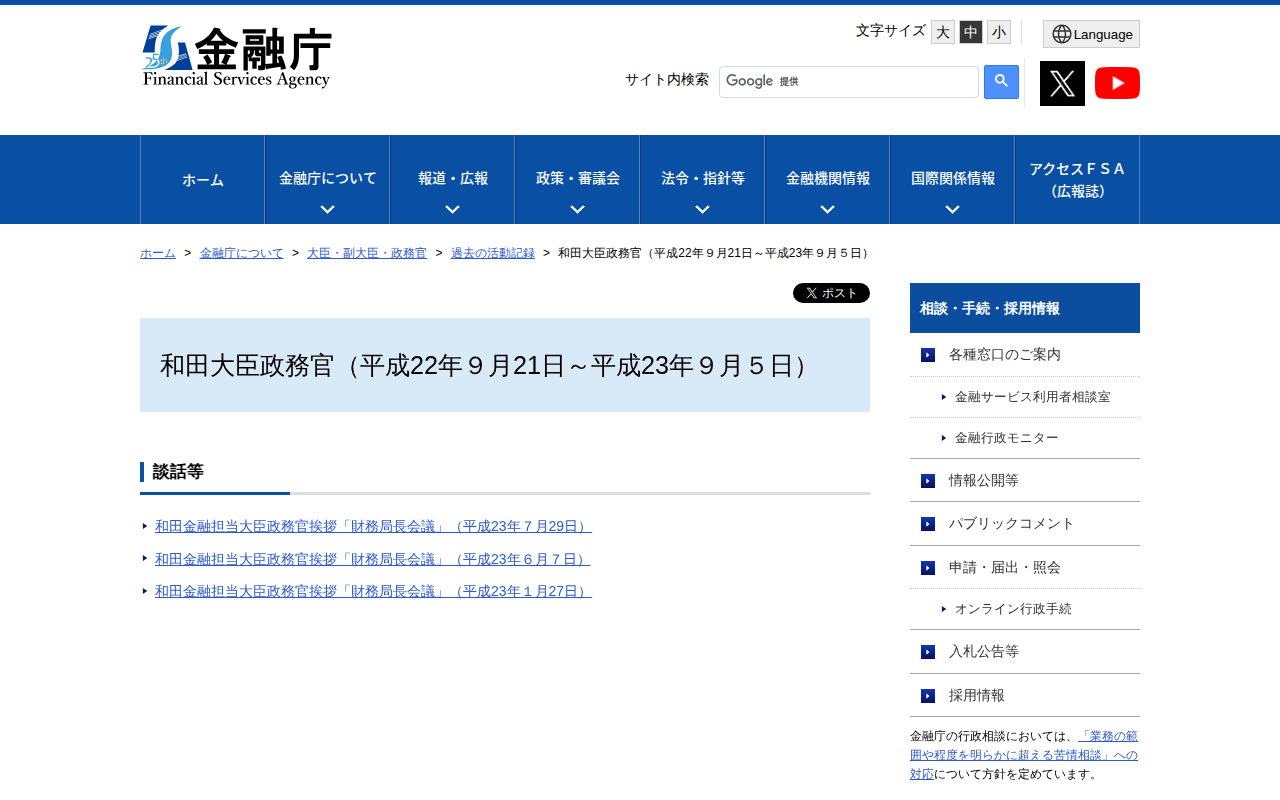Click the 大臣・副大臣・政務官 breadcrumb link
Viewport: 1280px width, 800px height.
point(367,253)
